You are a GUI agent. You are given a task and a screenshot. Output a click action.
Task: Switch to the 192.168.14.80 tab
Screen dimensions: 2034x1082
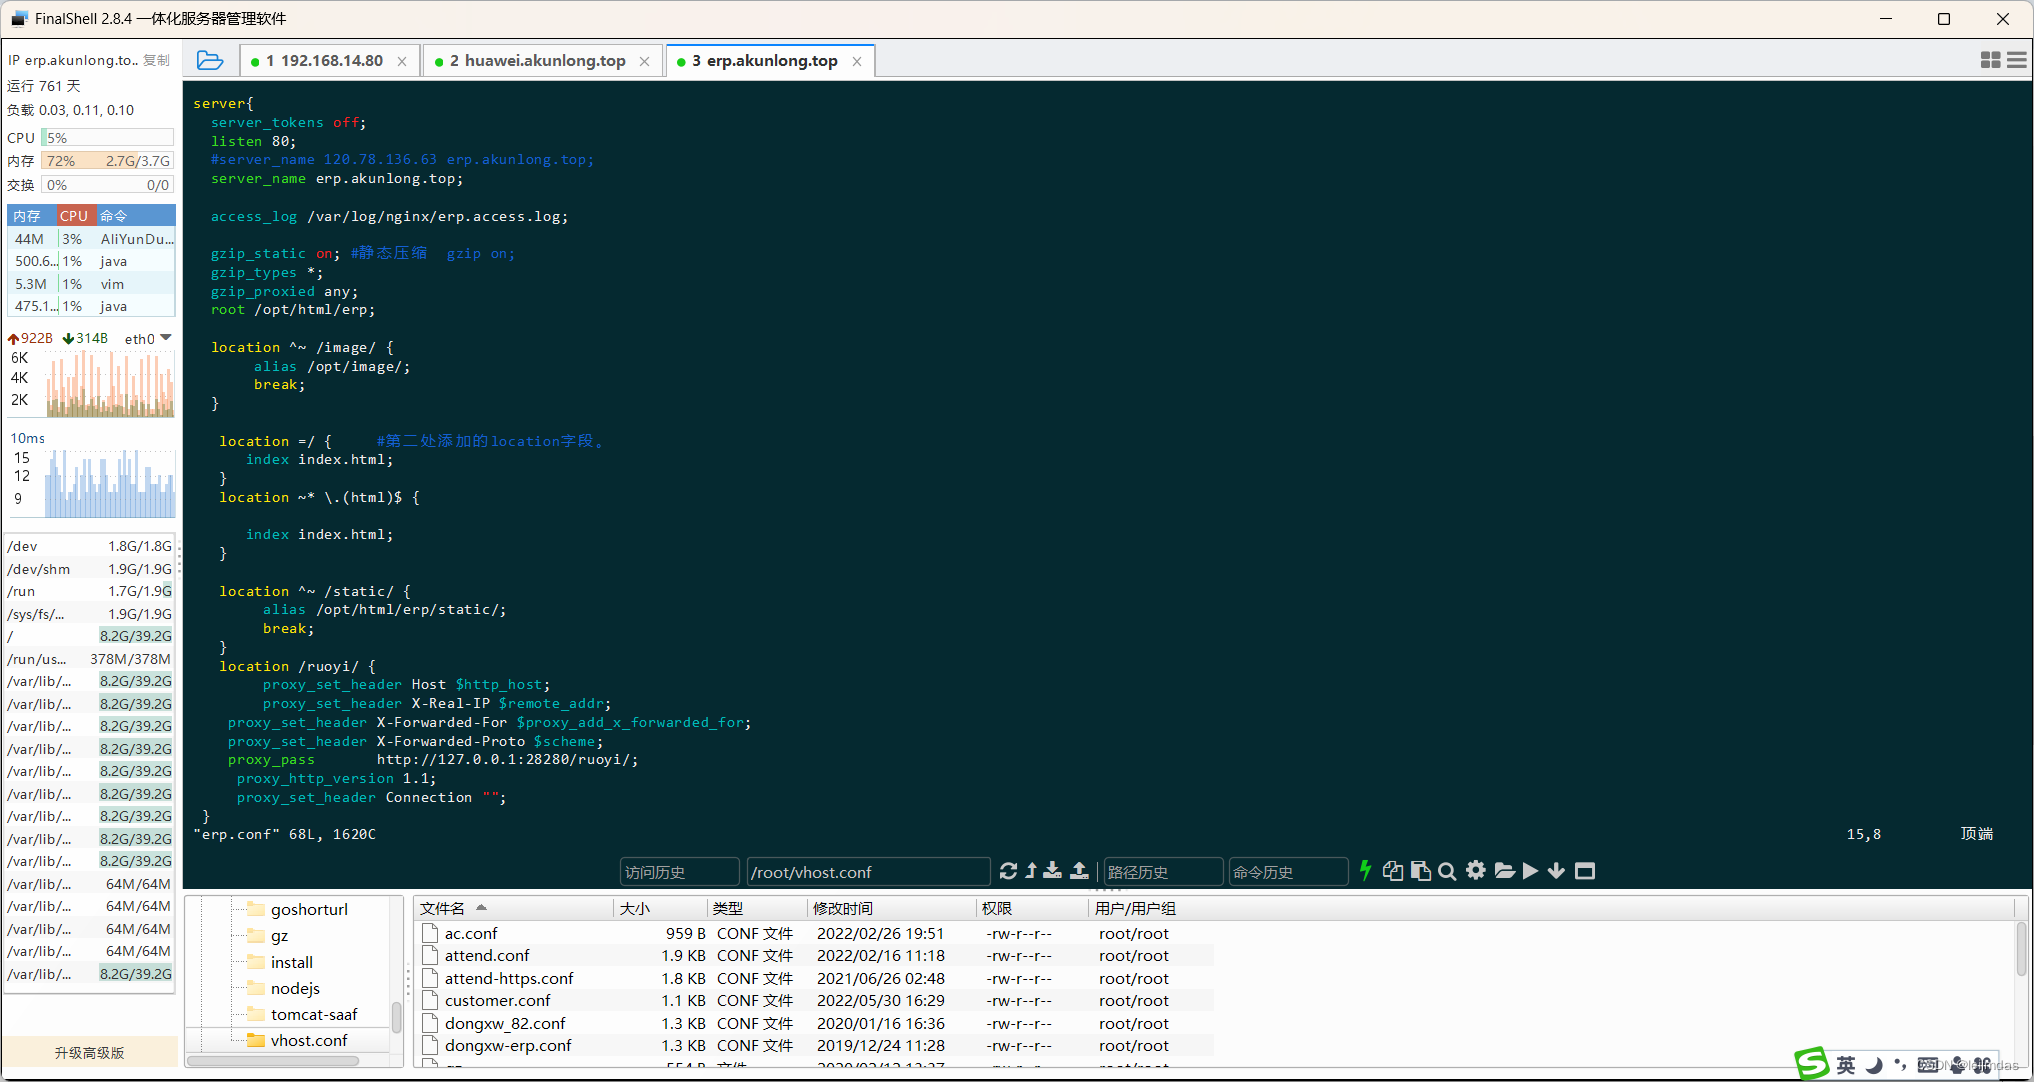click(x=325, y=60)
